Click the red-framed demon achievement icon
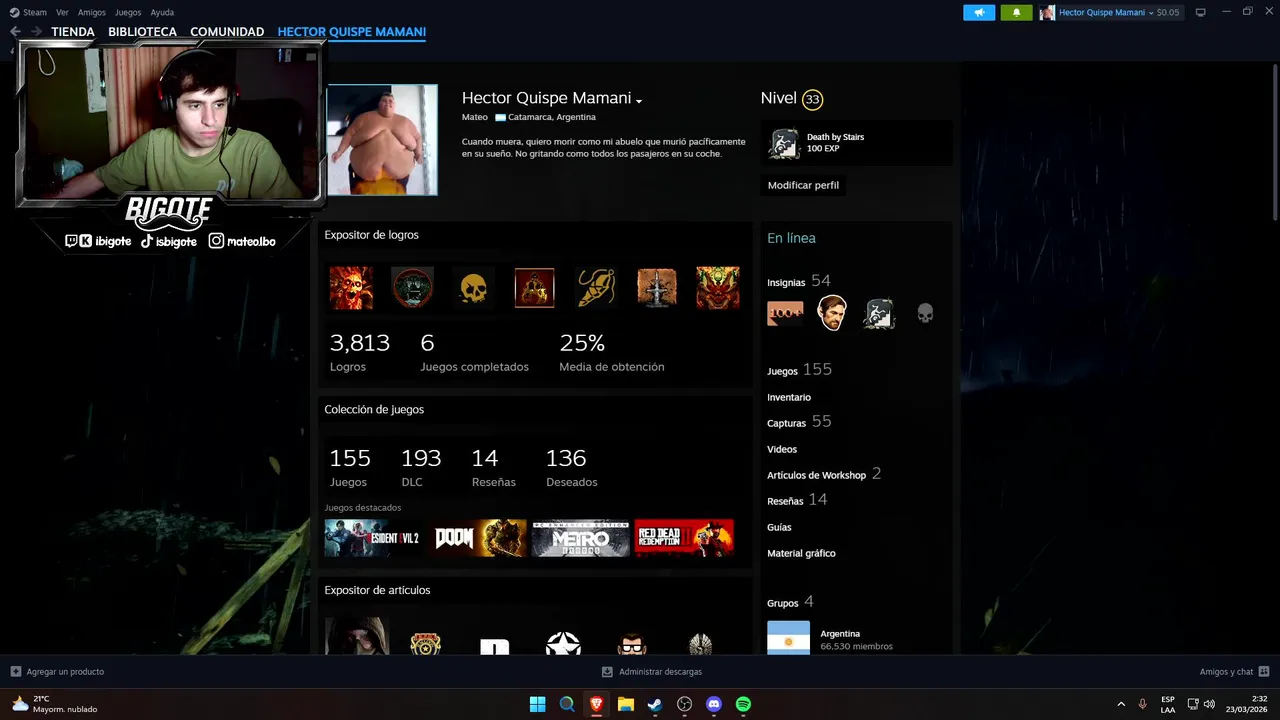The height and width of the screenshot is (720, 1280). pos(534,288)
